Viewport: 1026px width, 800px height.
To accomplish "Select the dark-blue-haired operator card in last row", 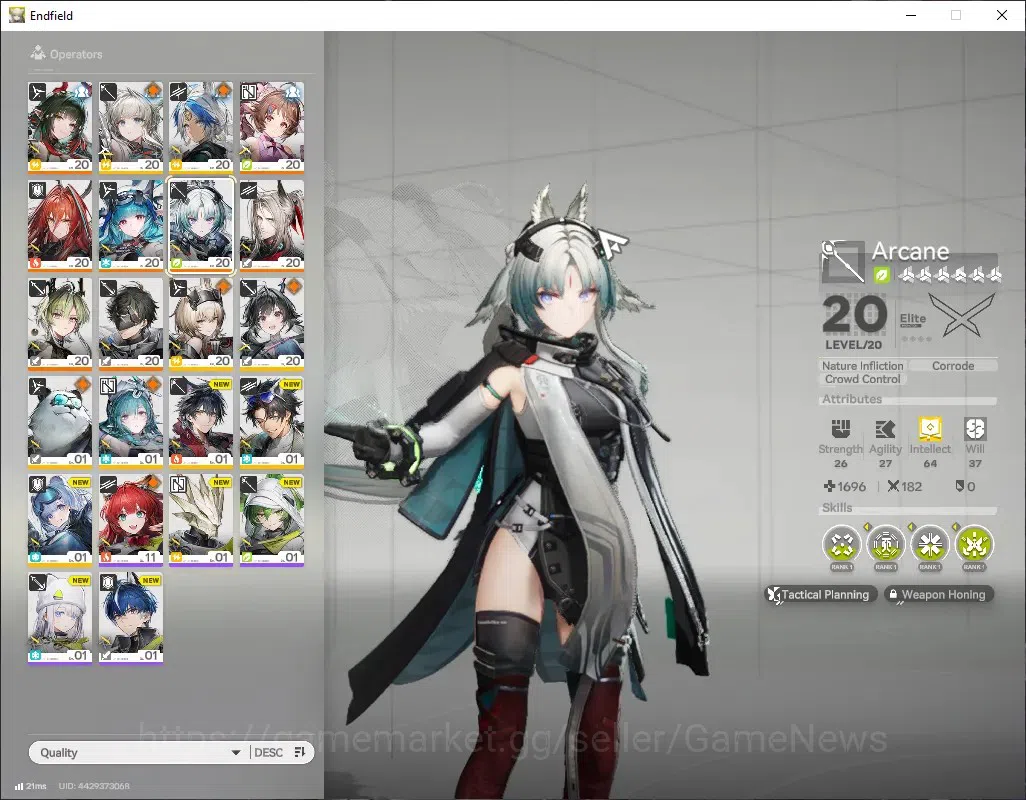I will pos(131,617).
